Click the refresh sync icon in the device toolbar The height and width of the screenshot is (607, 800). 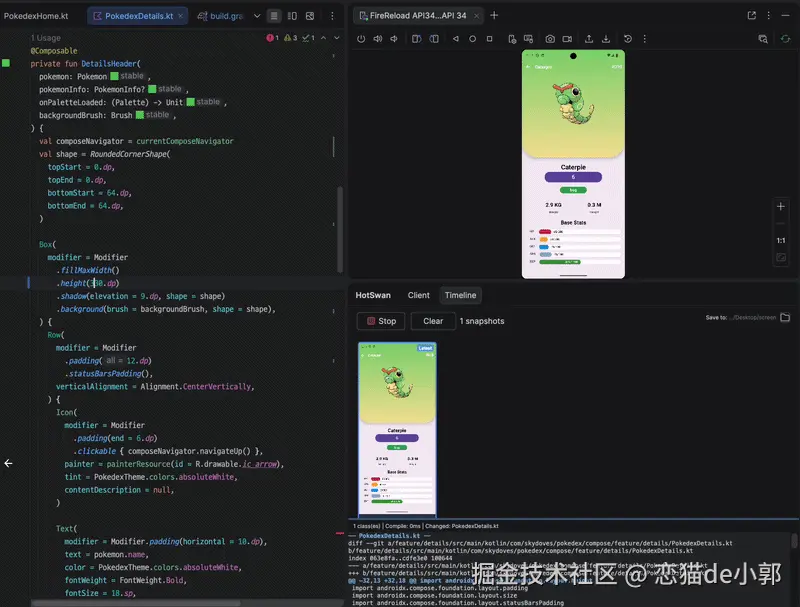coord(785,39)
